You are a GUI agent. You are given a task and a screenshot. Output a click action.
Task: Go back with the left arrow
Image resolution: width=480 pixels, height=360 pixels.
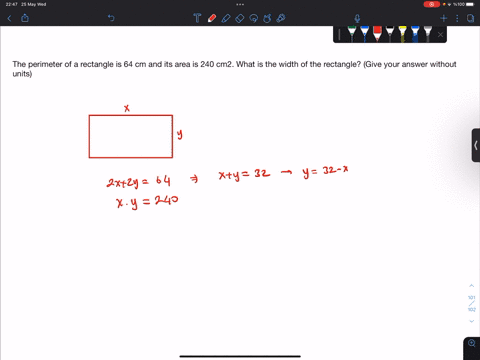pyautogui.click(x=9, y=18)
